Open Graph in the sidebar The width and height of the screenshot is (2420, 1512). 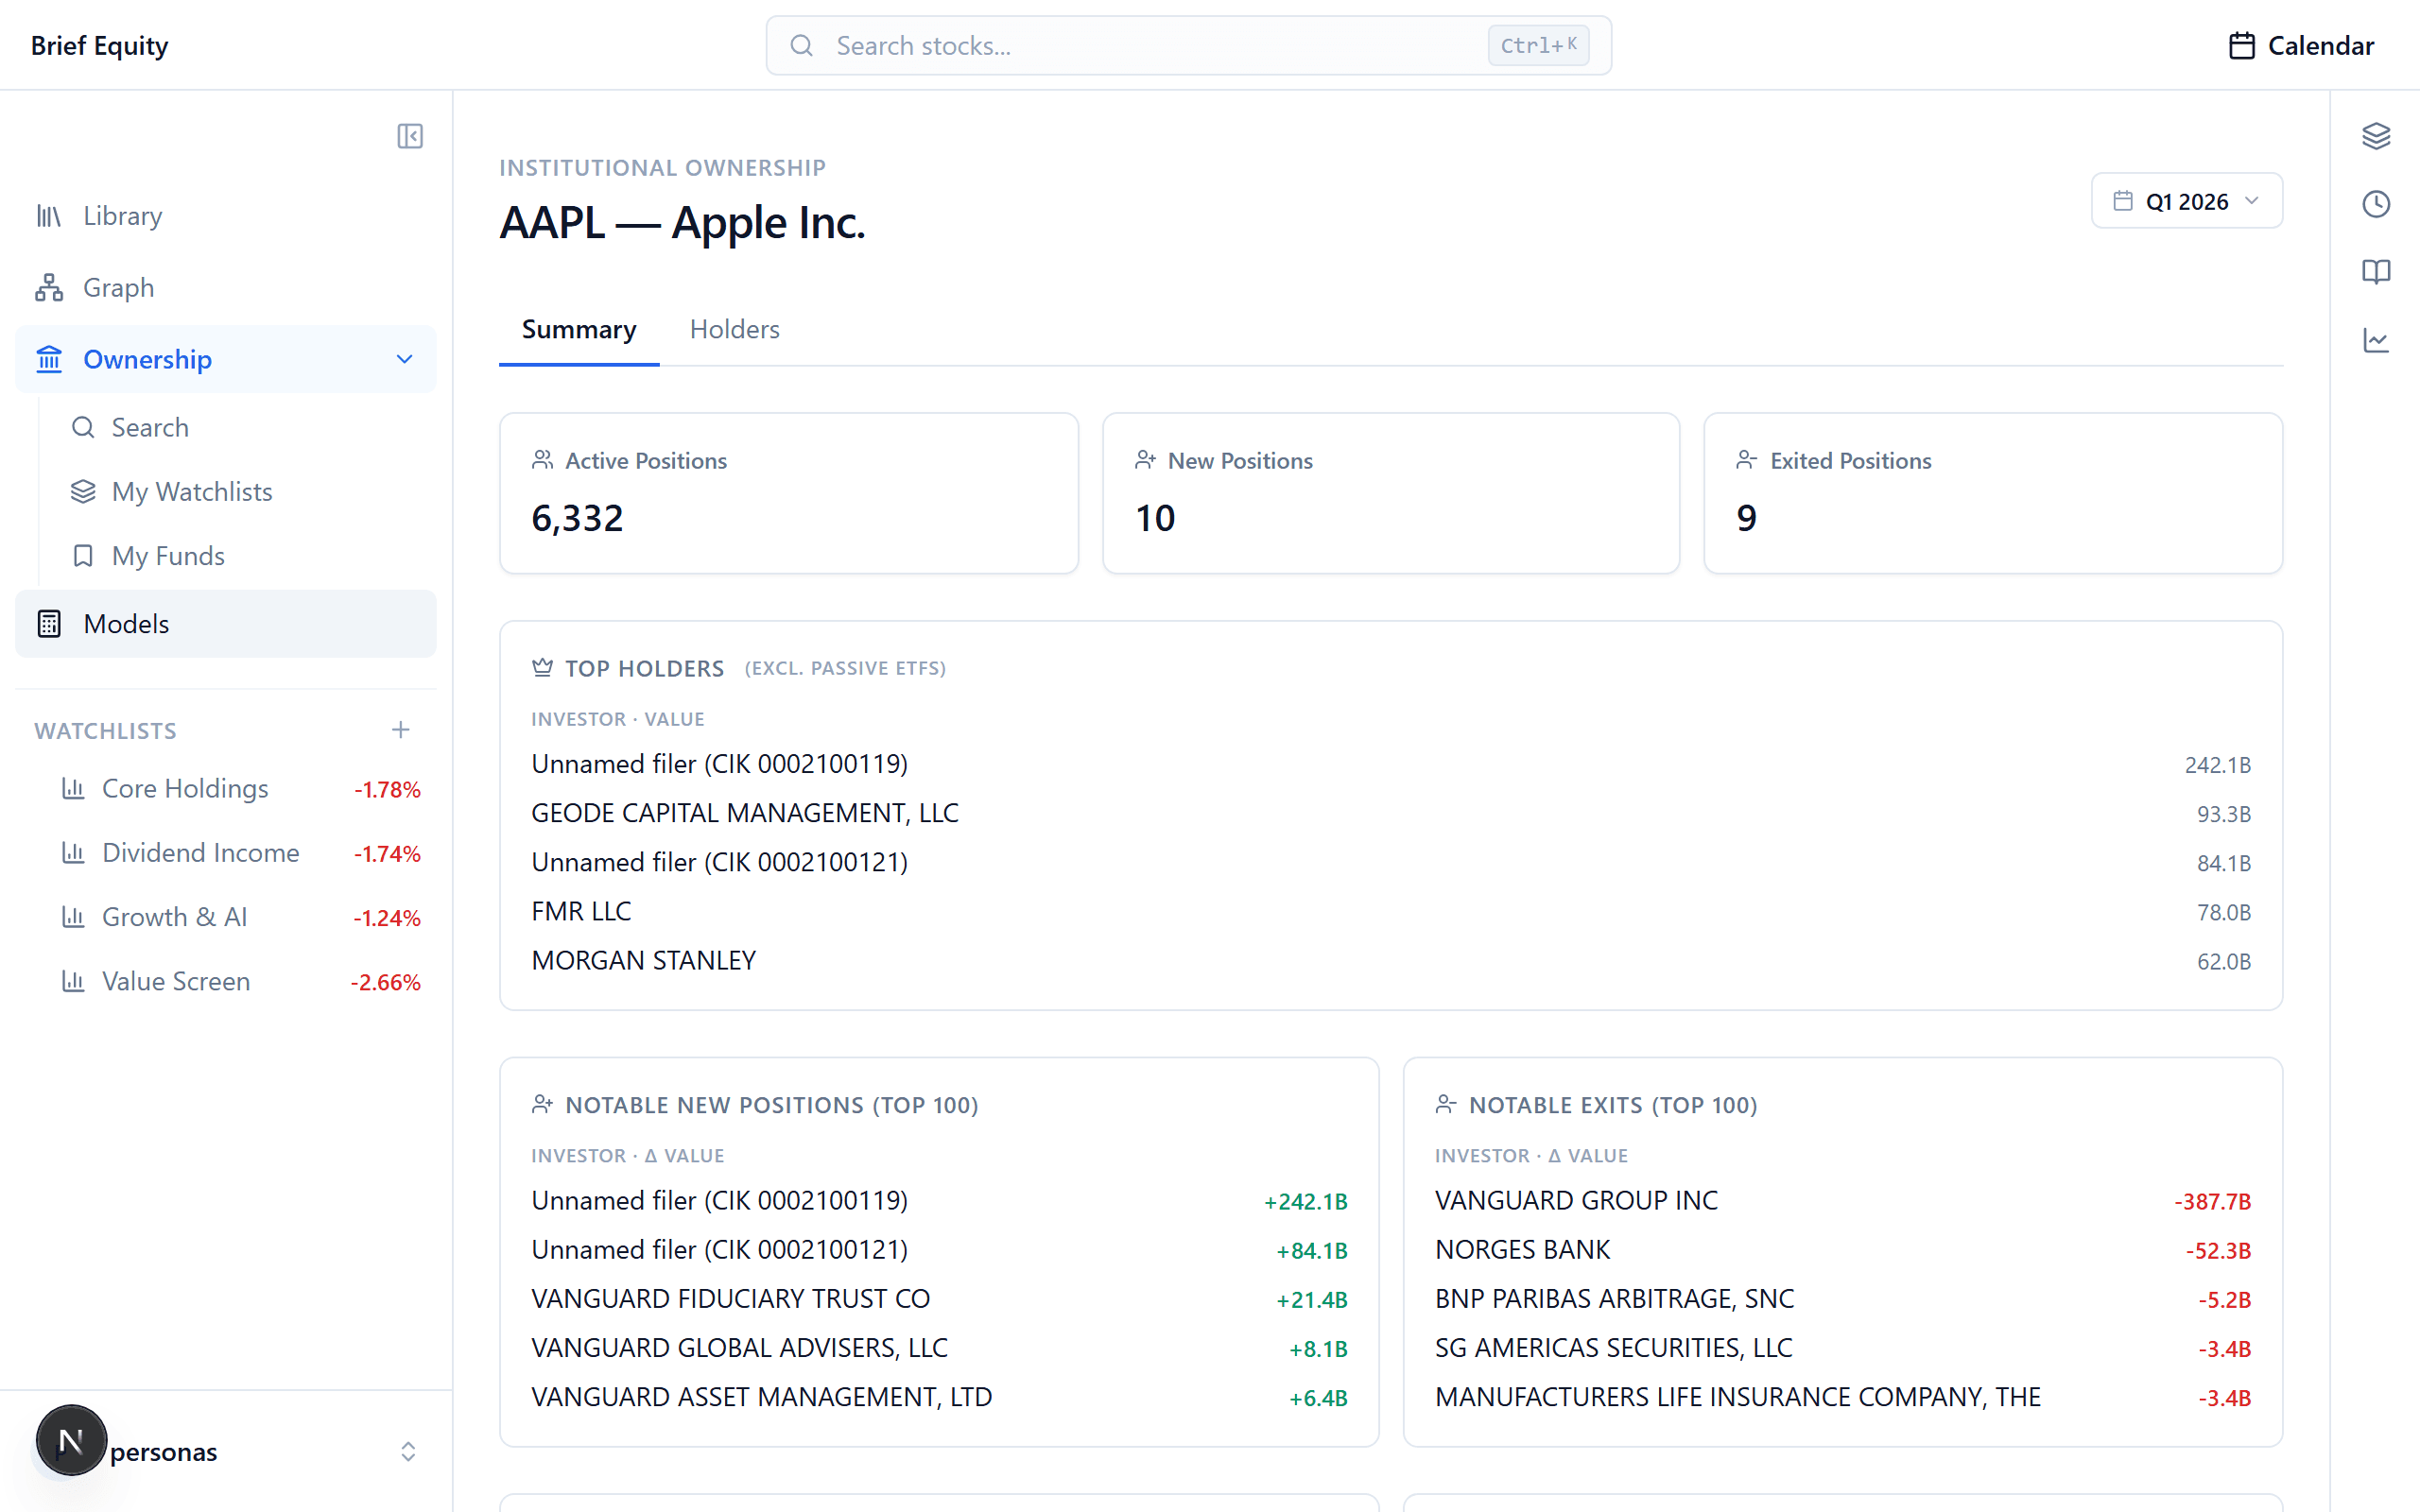[226, 288]
